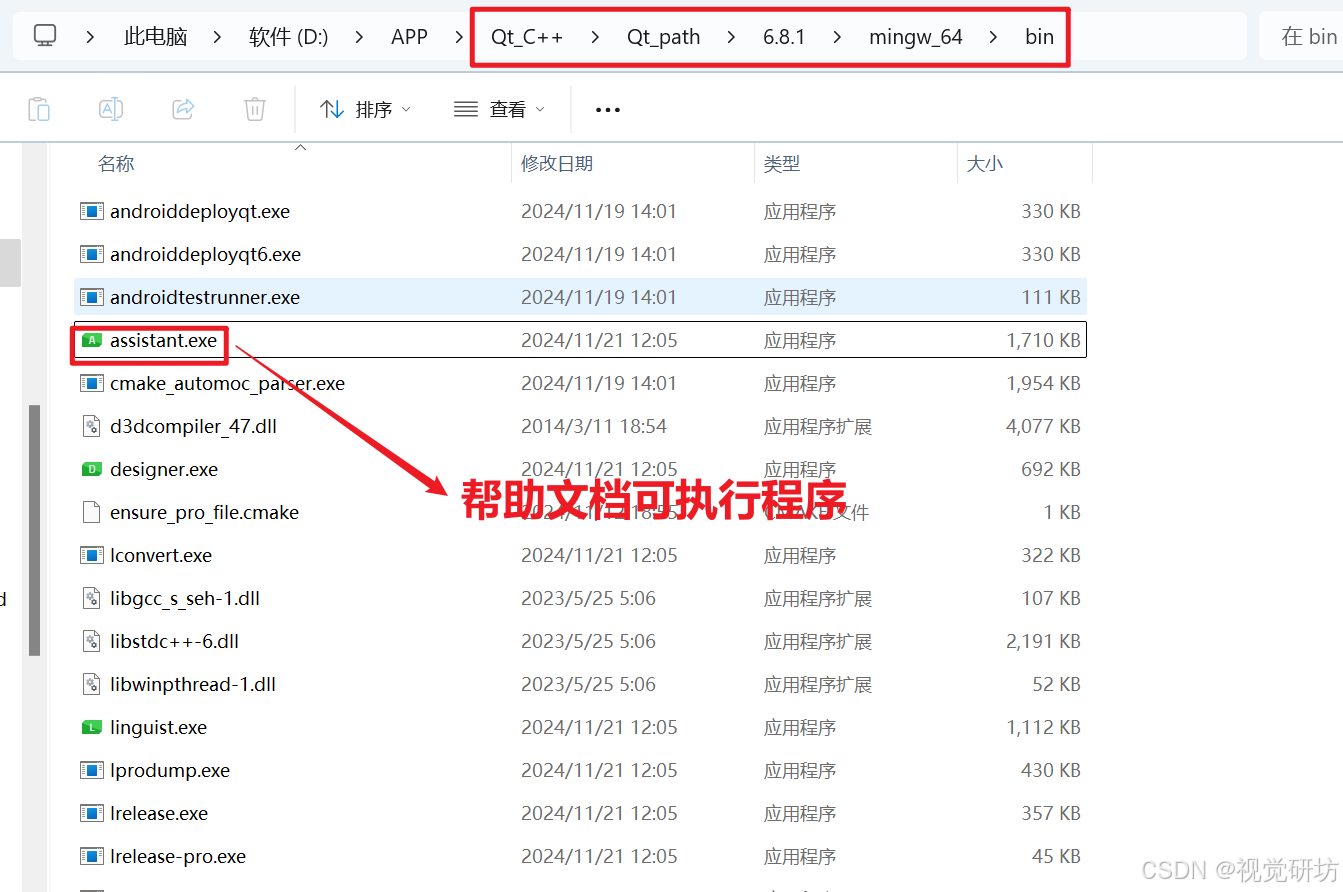This screenshot has width=1343, height=892.
Task: Click the androiddeployqt.exe file icon
Action: tap(92, 211)
